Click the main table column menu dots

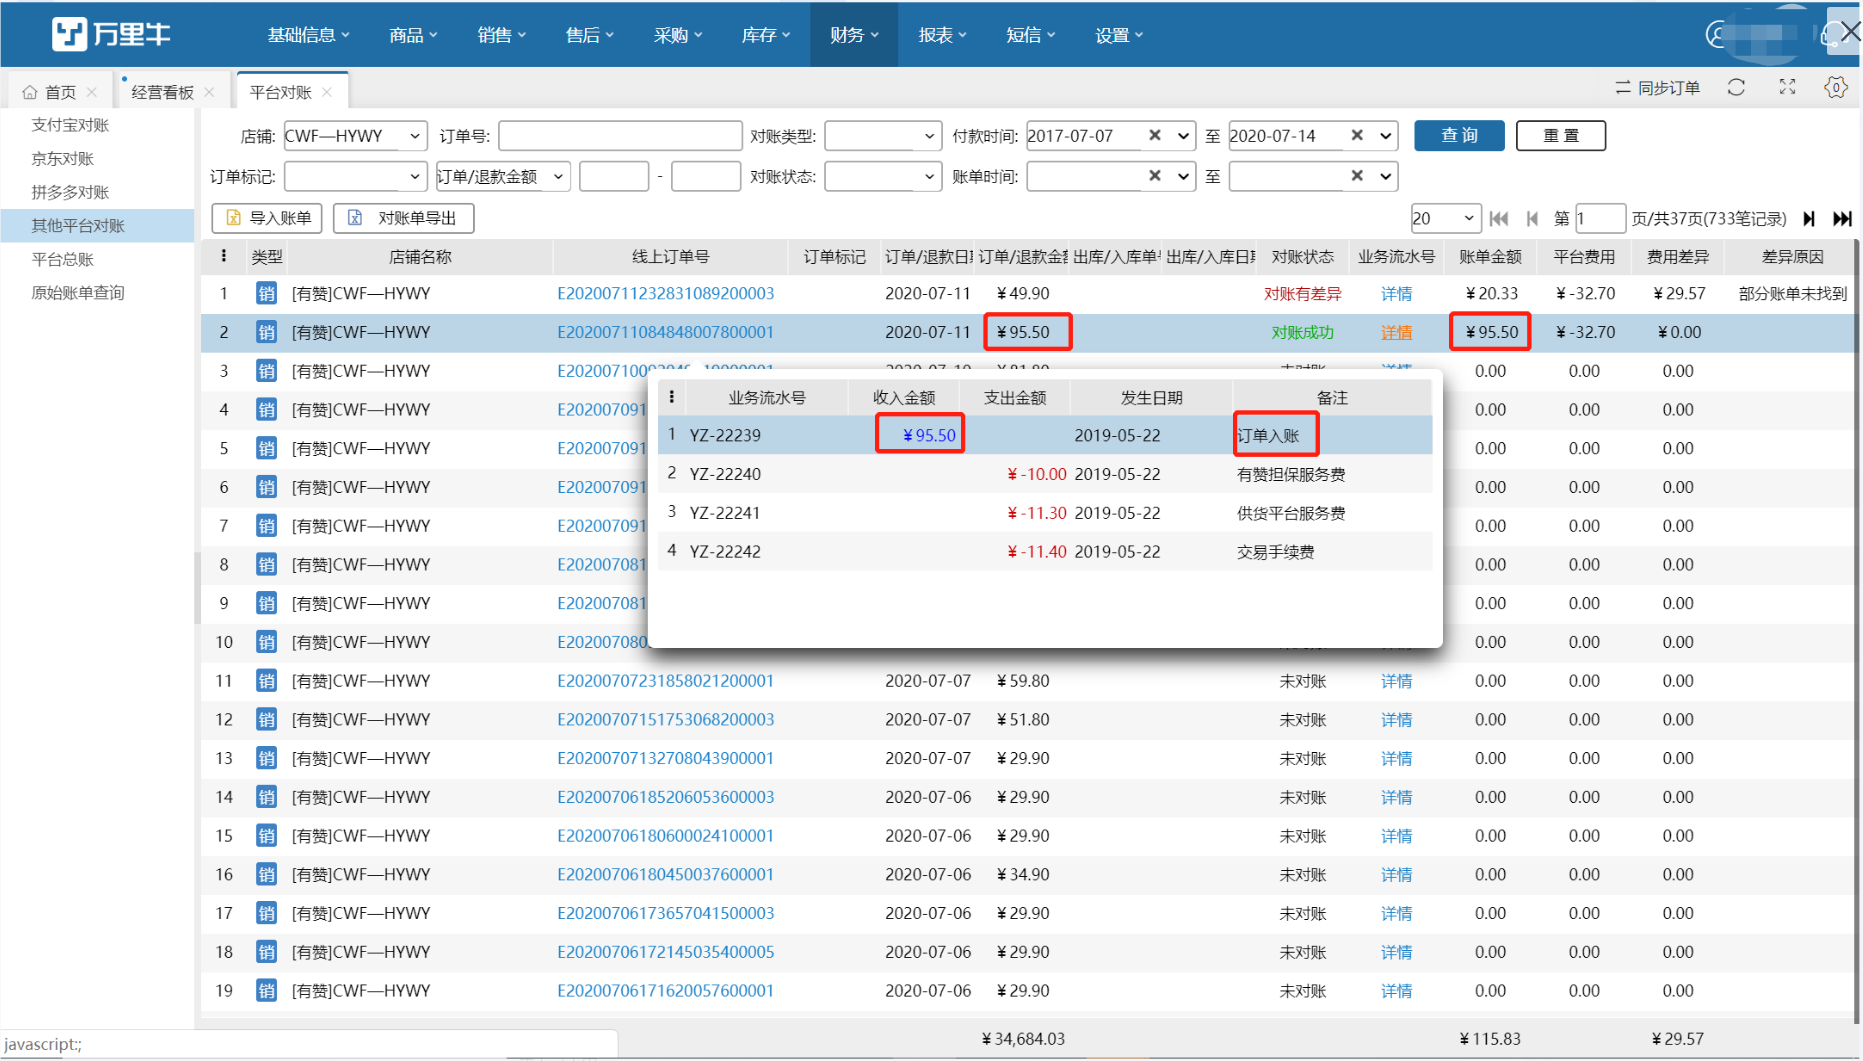(223, 256)
